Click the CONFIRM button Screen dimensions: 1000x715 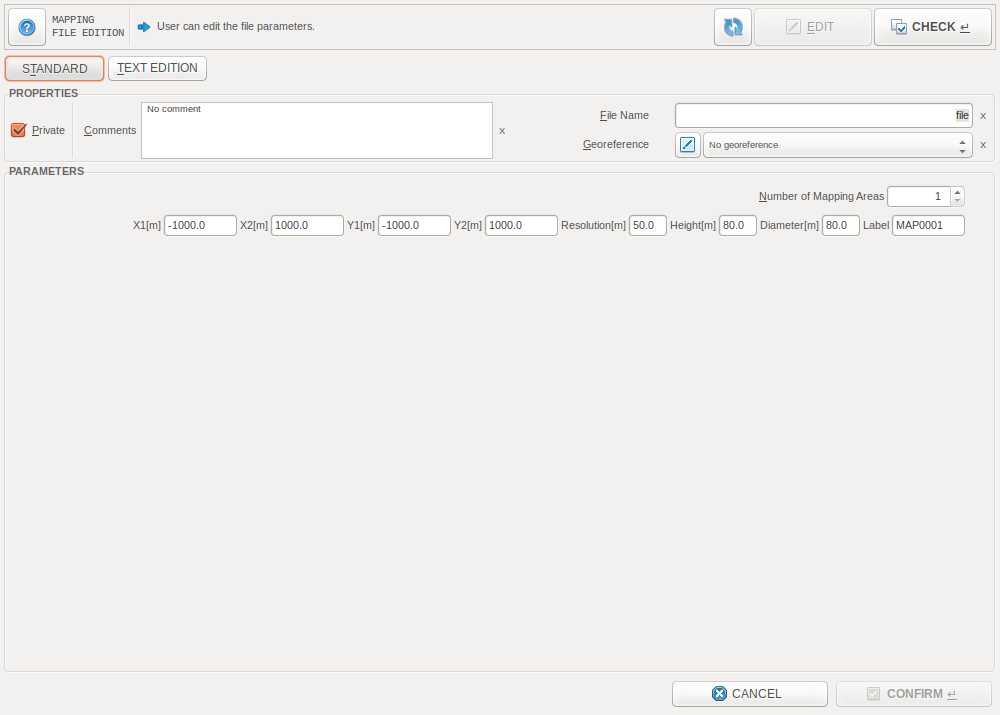914,694
